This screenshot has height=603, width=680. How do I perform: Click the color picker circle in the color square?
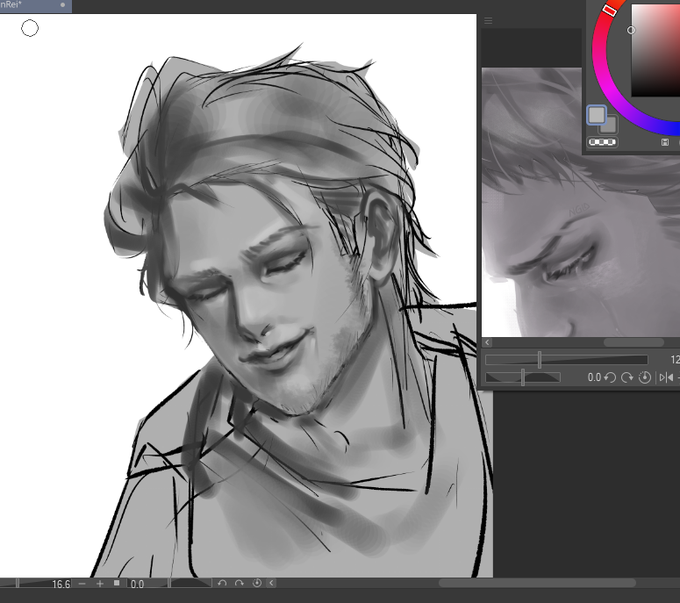[x=631, y=30]
